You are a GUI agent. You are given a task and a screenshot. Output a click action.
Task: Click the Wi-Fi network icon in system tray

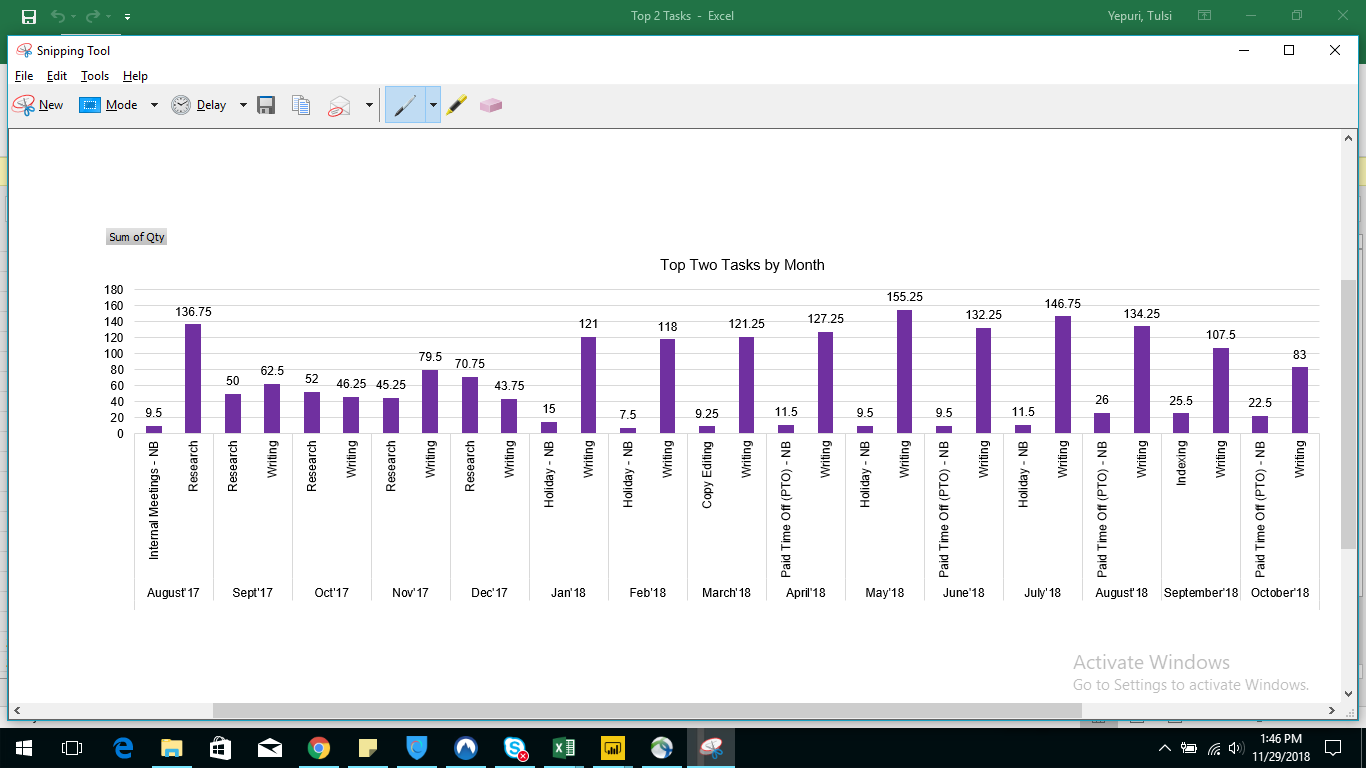1213,748
